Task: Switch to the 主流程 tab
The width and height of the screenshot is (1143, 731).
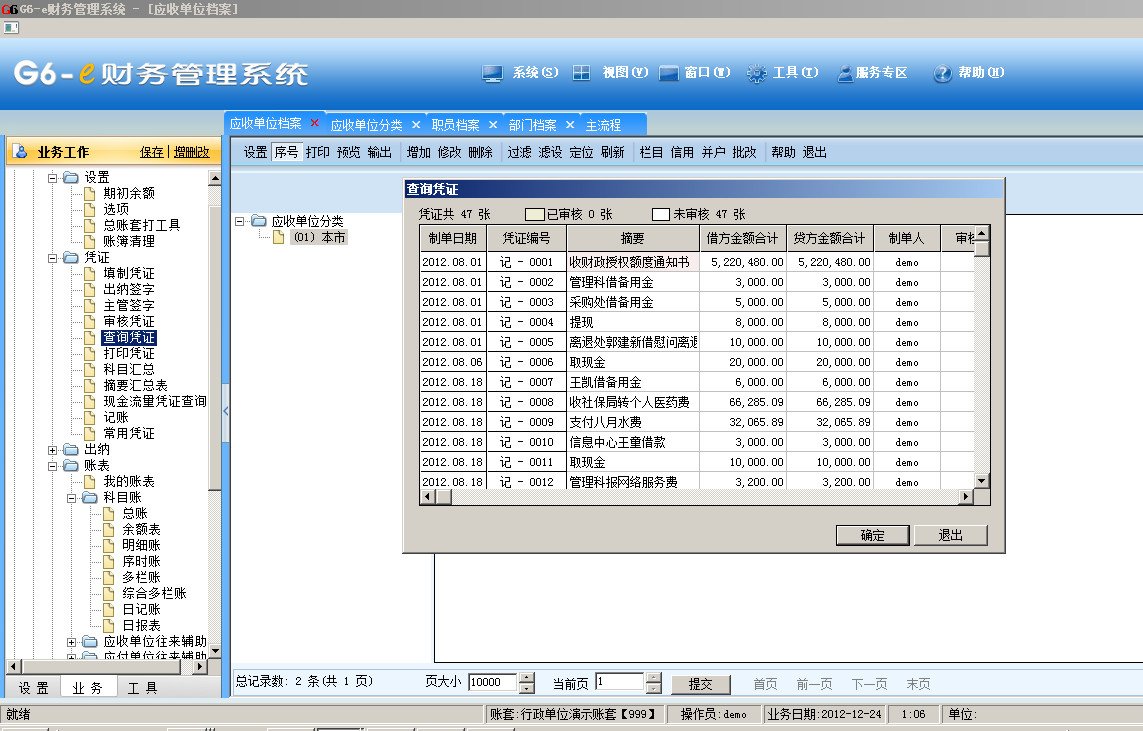Action: click(x=603, y=125)
